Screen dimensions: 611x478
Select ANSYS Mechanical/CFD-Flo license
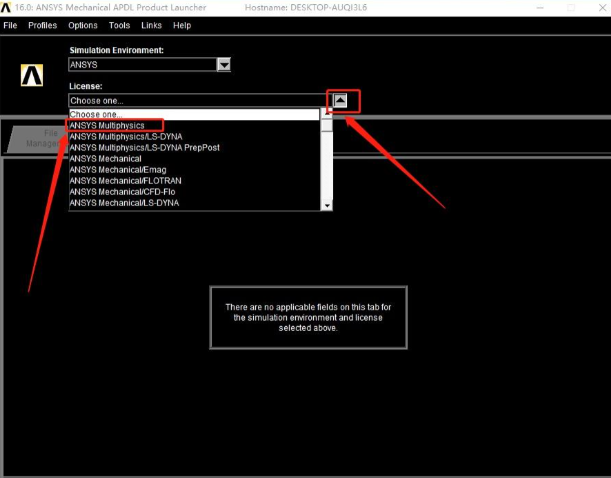pos(194,192)
